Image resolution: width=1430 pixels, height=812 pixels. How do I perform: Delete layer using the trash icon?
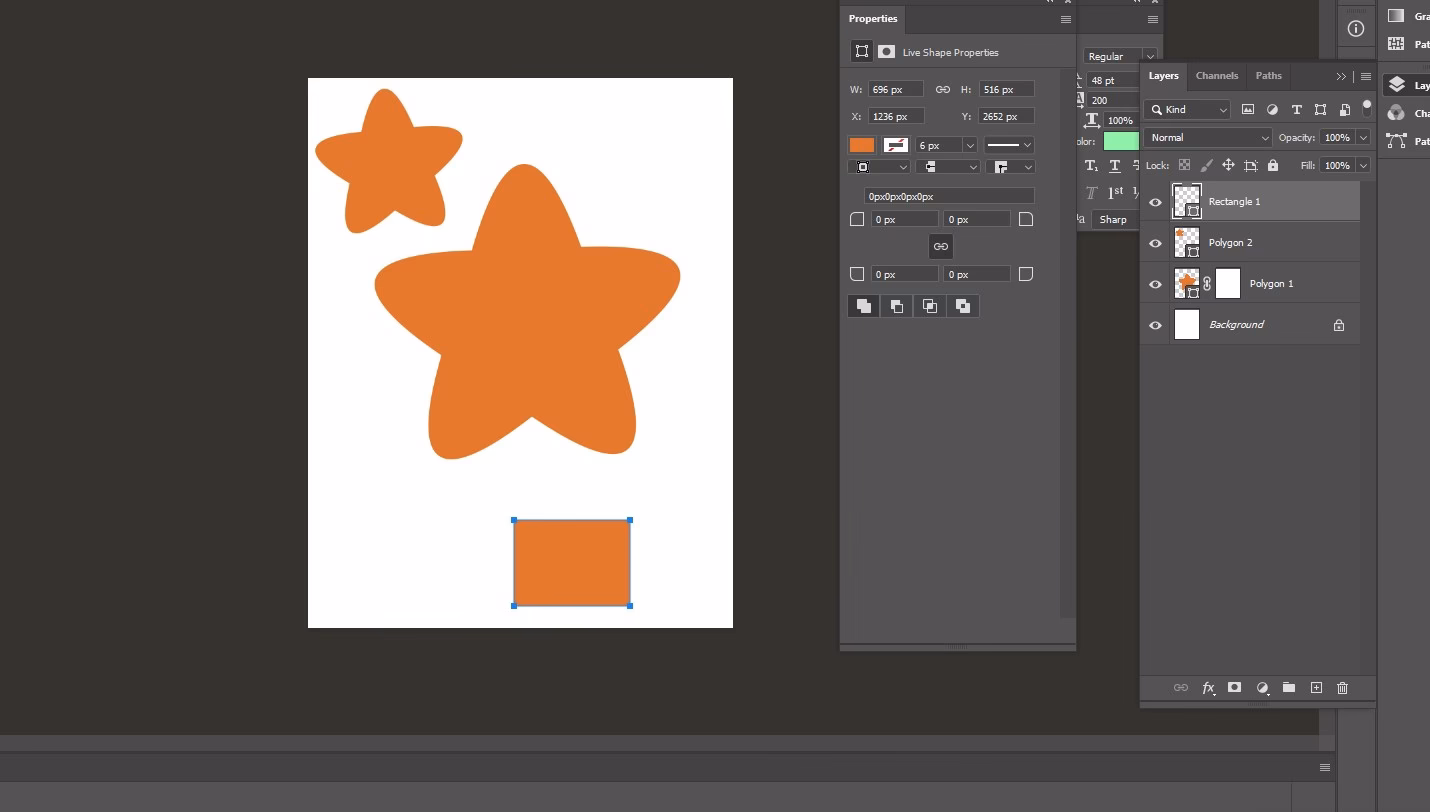pos(1342,688)
